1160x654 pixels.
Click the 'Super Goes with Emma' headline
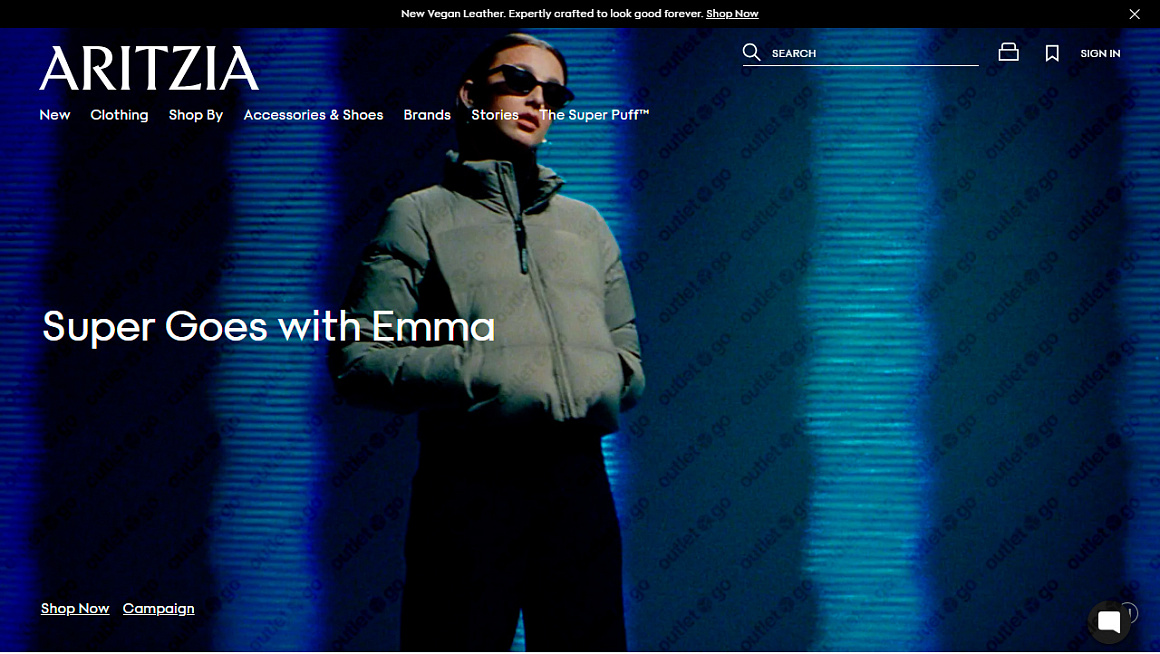269,326
